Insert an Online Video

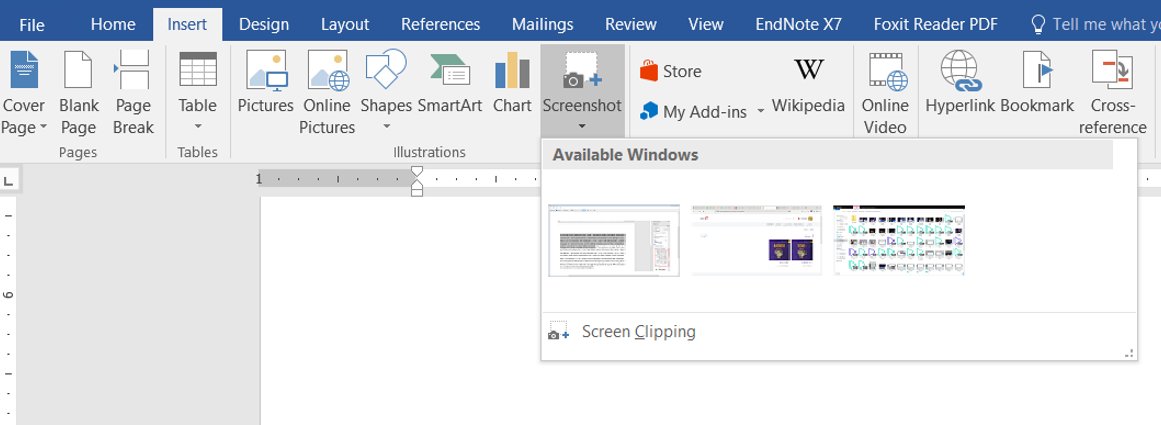[x=885, y=93]
